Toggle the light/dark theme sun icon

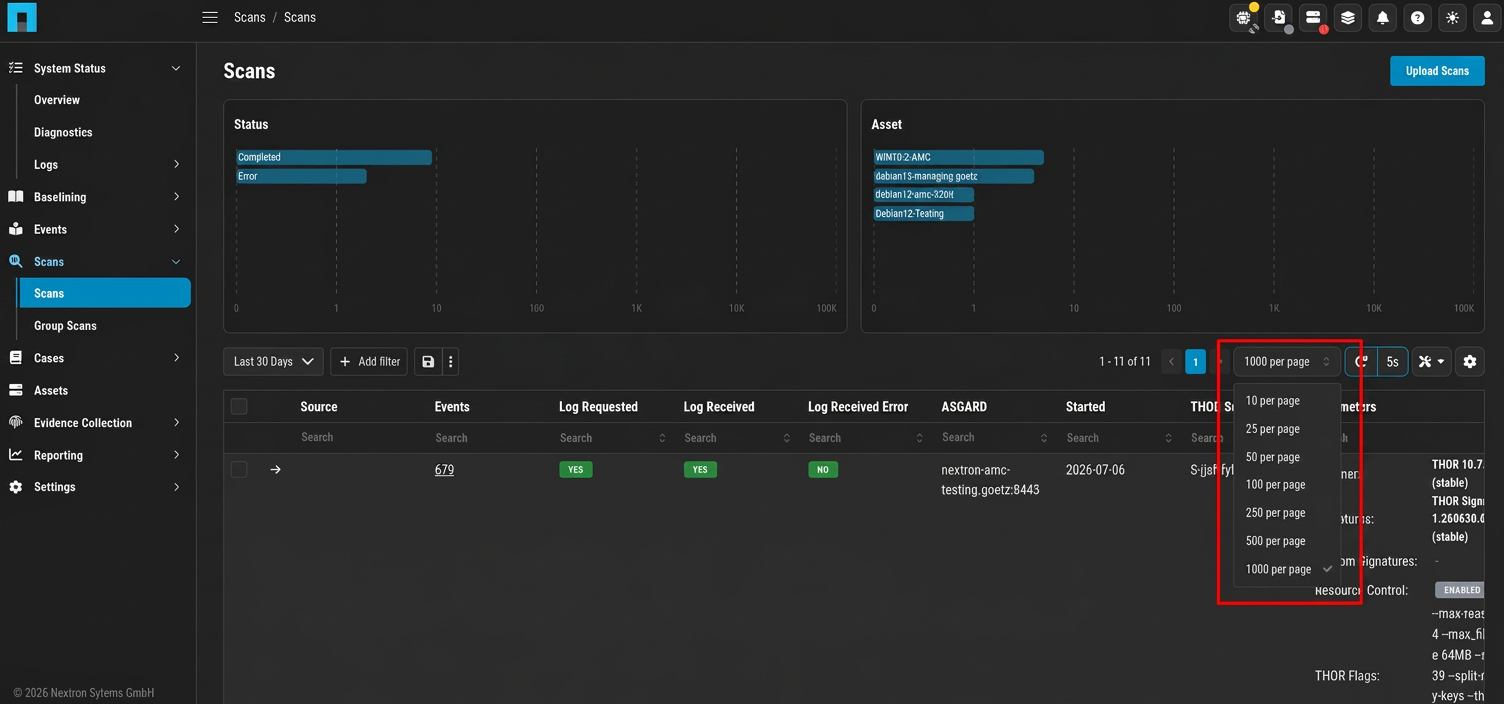1452,17
